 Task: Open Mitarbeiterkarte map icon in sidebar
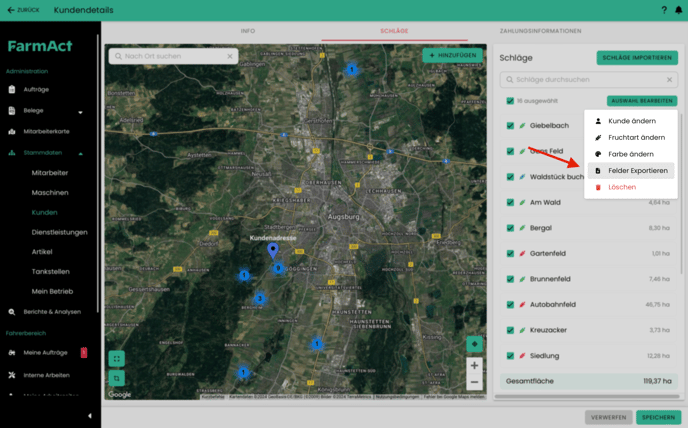pyautogui.click(x=12, y=132)
